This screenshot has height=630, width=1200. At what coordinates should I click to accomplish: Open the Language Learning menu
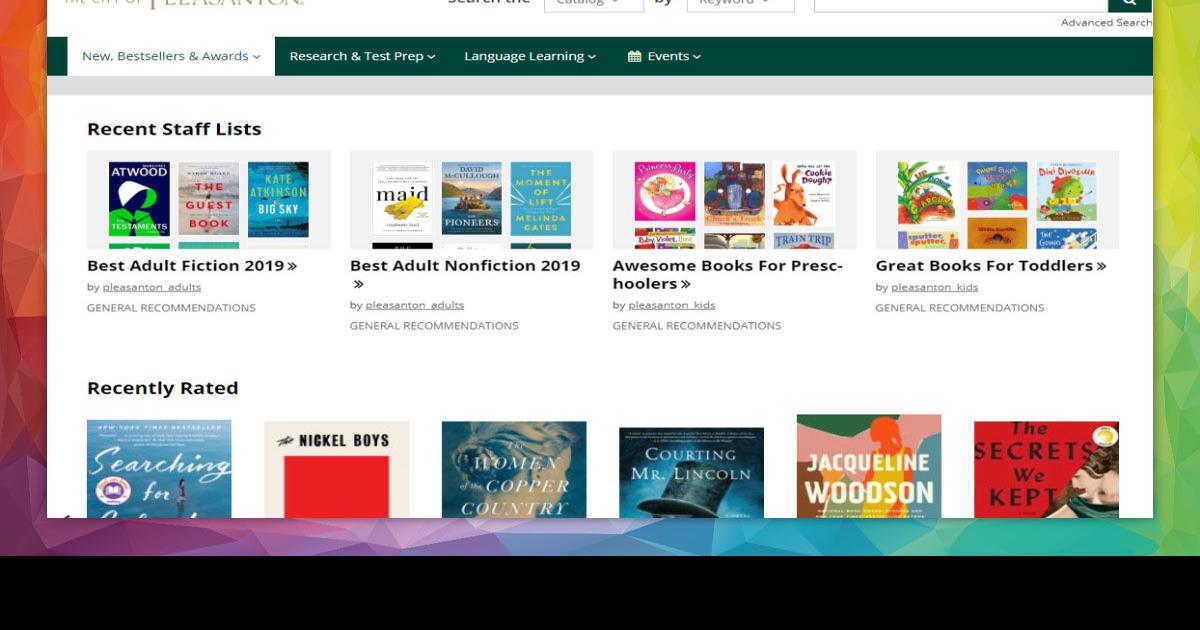tap(530, 56)
